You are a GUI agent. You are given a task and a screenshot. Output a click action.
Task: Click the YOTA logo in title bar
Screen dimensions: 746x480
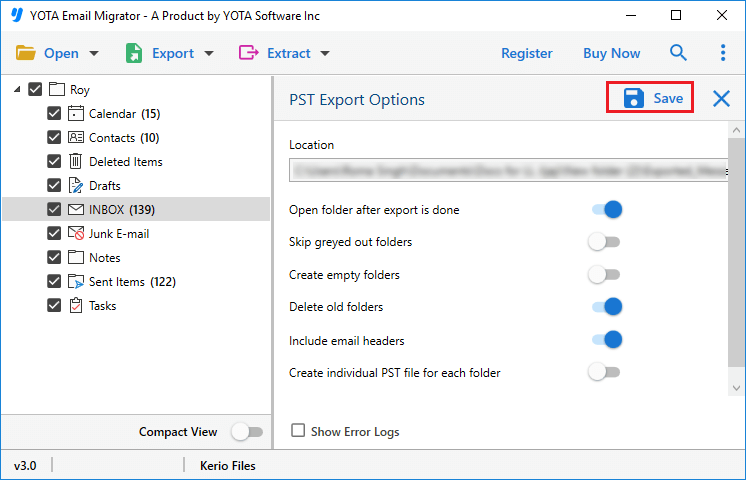[x=17, y=15]
